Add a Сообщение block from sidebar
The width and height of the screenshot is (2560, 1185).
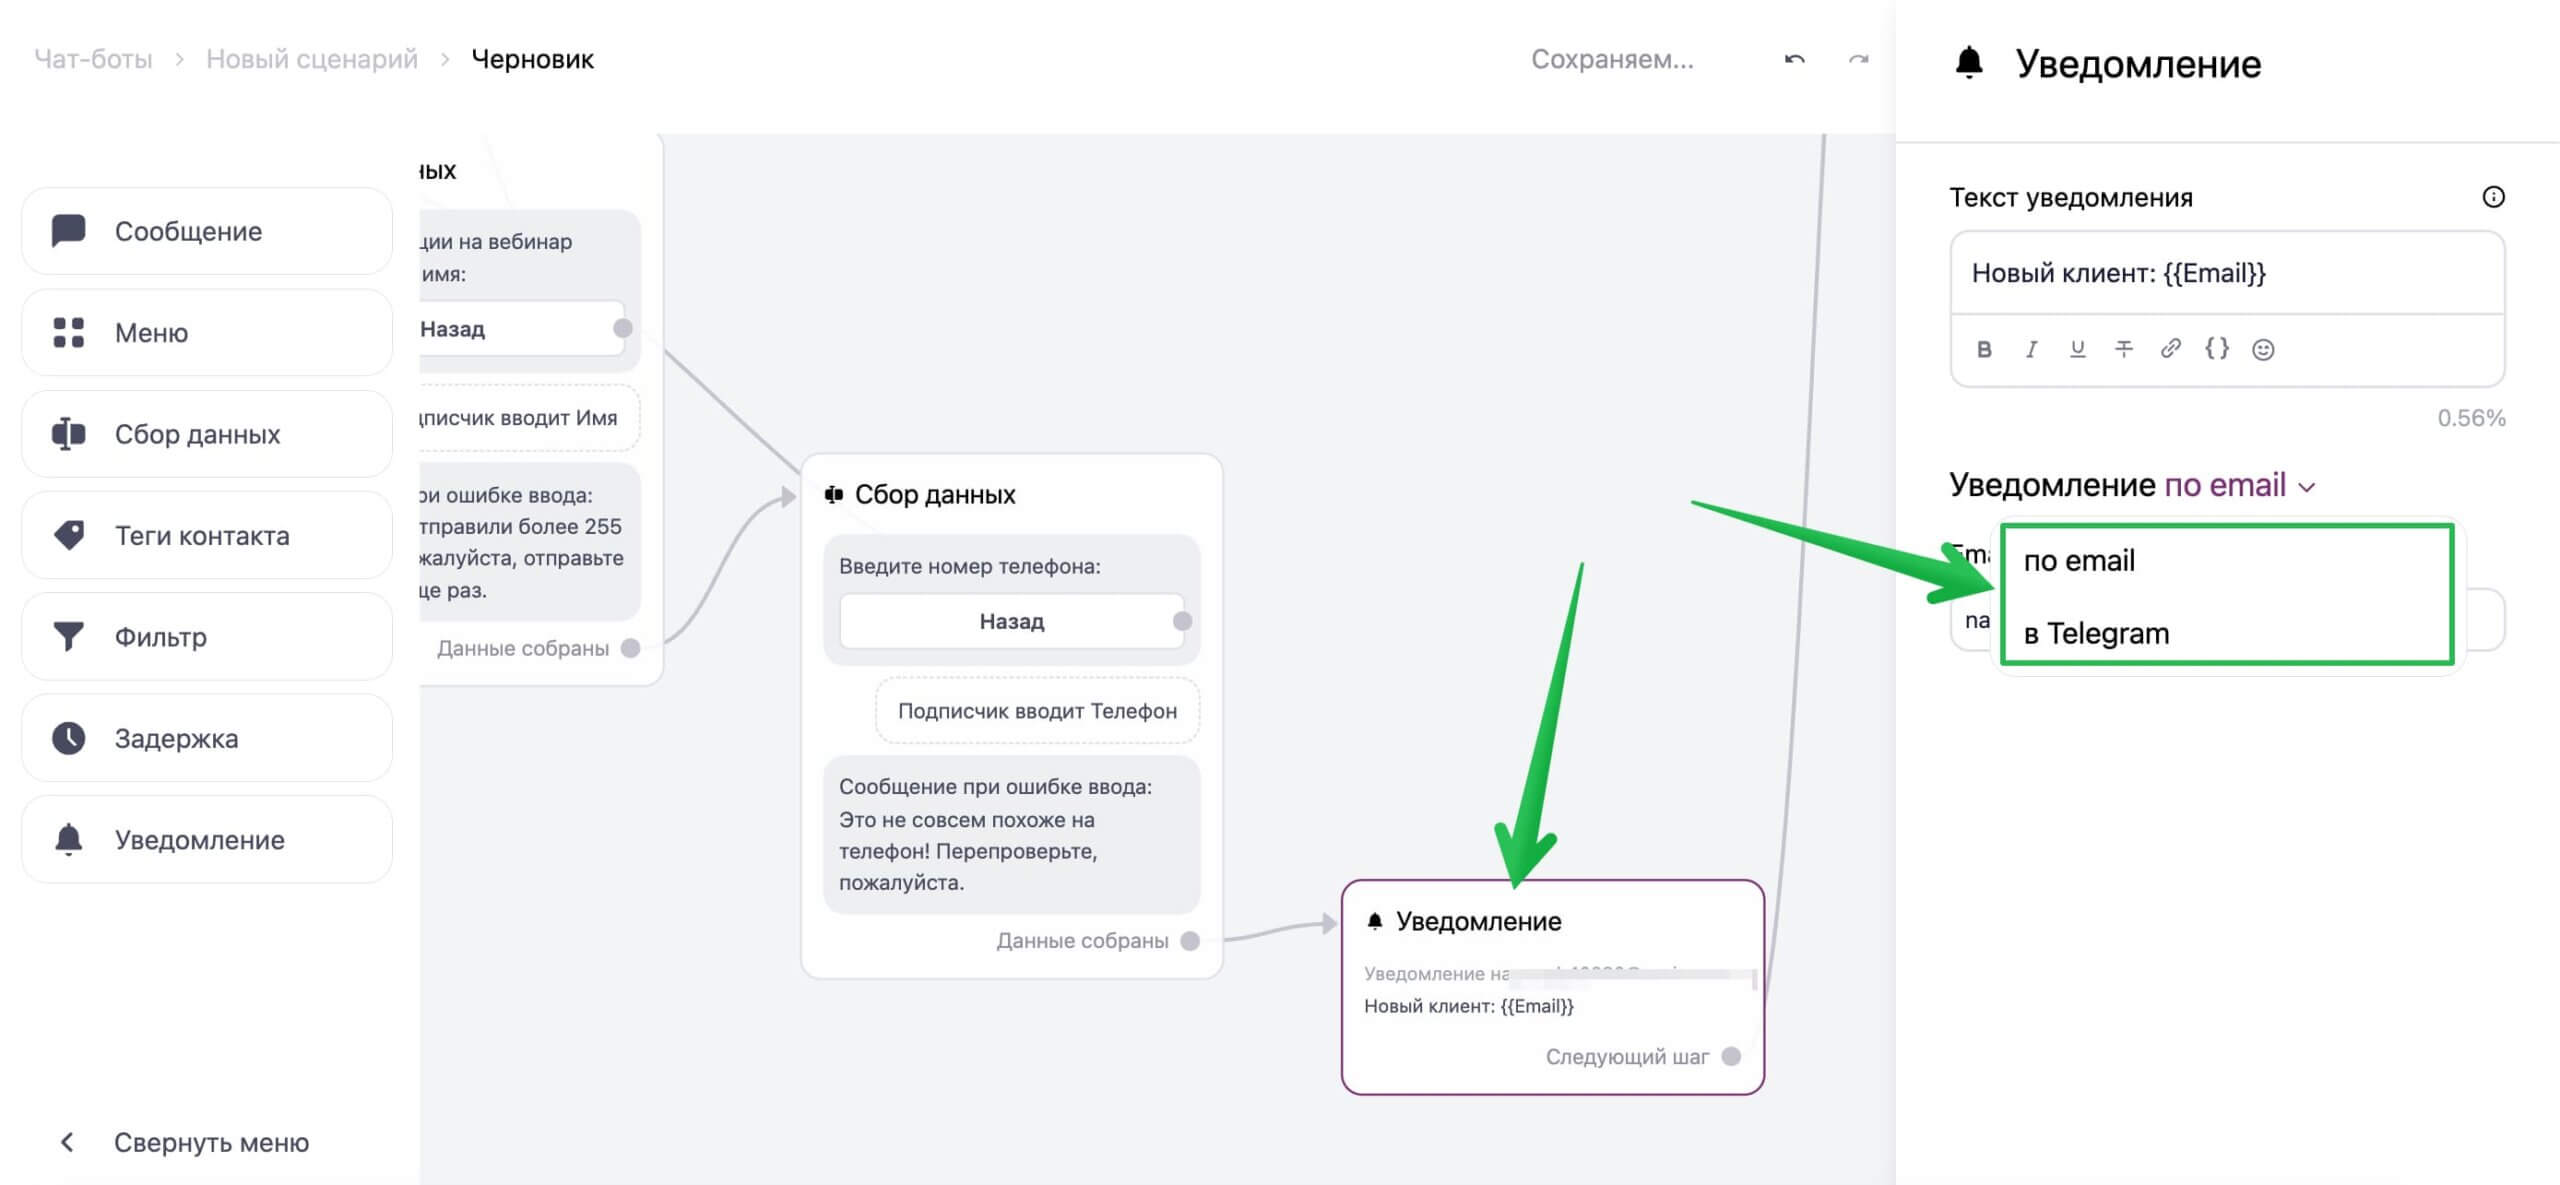pyautogui.click(x=207, y=231)
